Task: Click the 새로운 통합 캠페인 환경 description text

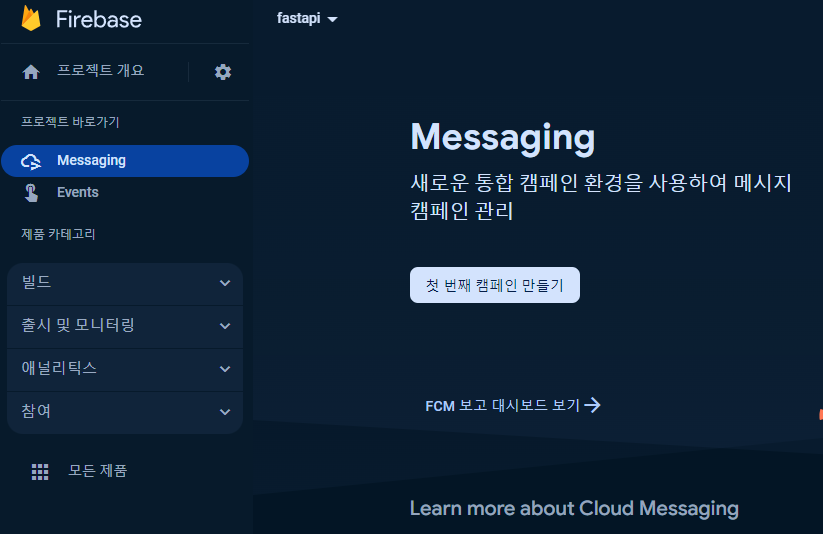Action: pos(601,197)
